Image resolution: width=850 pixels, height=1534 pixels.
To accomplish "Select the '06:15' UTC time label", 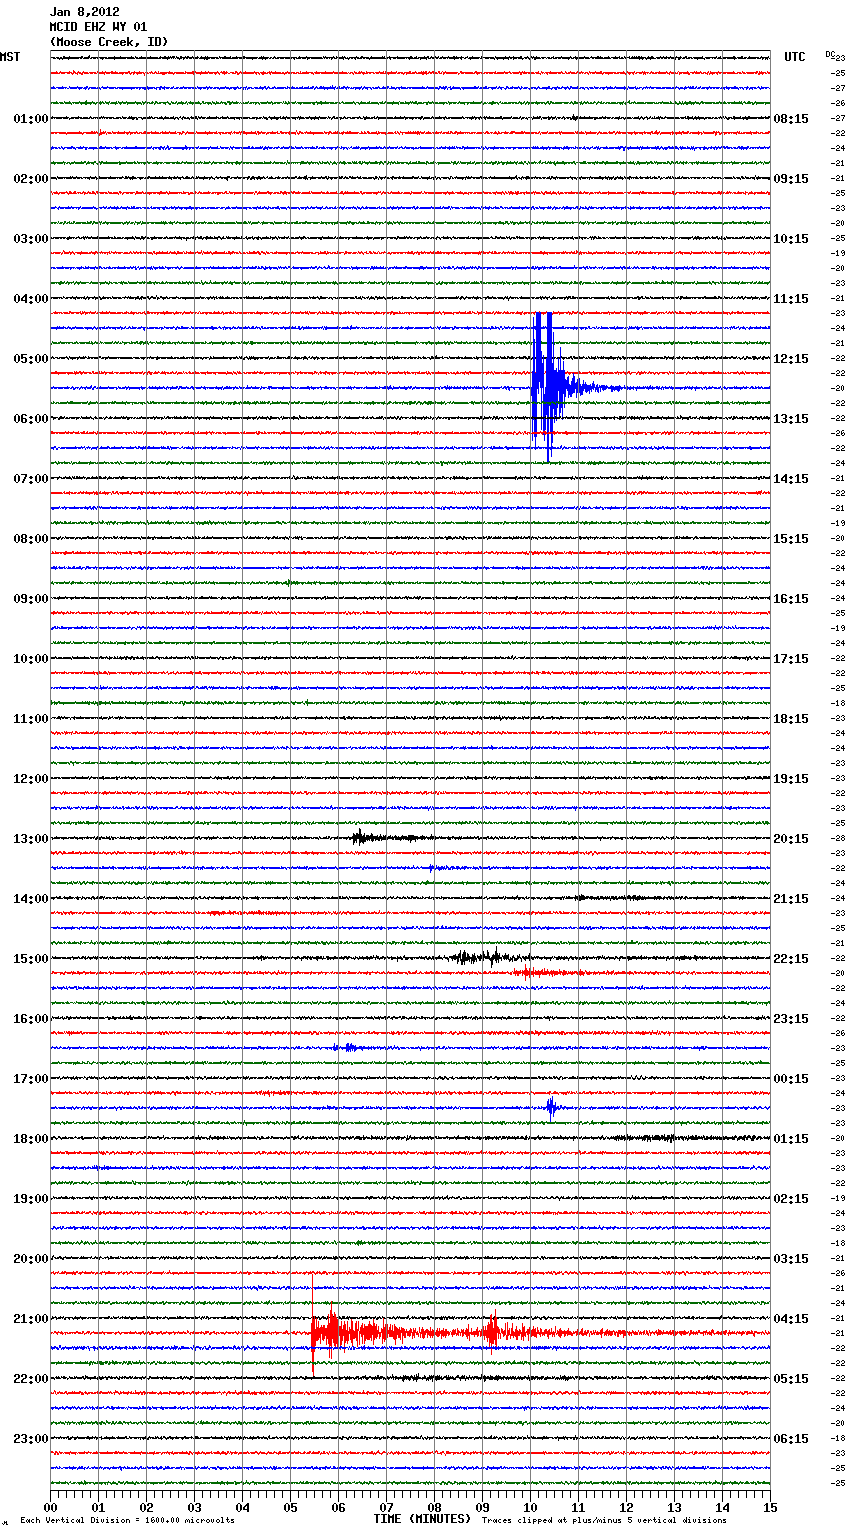I will click(x=791, y=1439).
